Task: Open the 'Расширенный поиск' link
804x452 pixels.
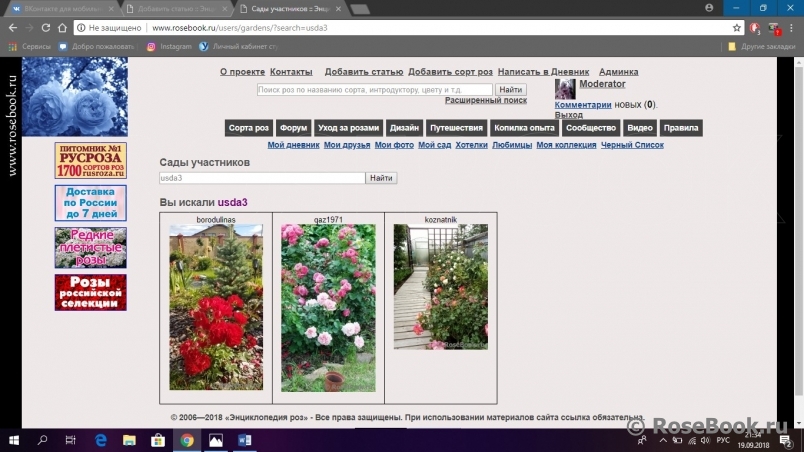Action: click(x=485, y=101)
